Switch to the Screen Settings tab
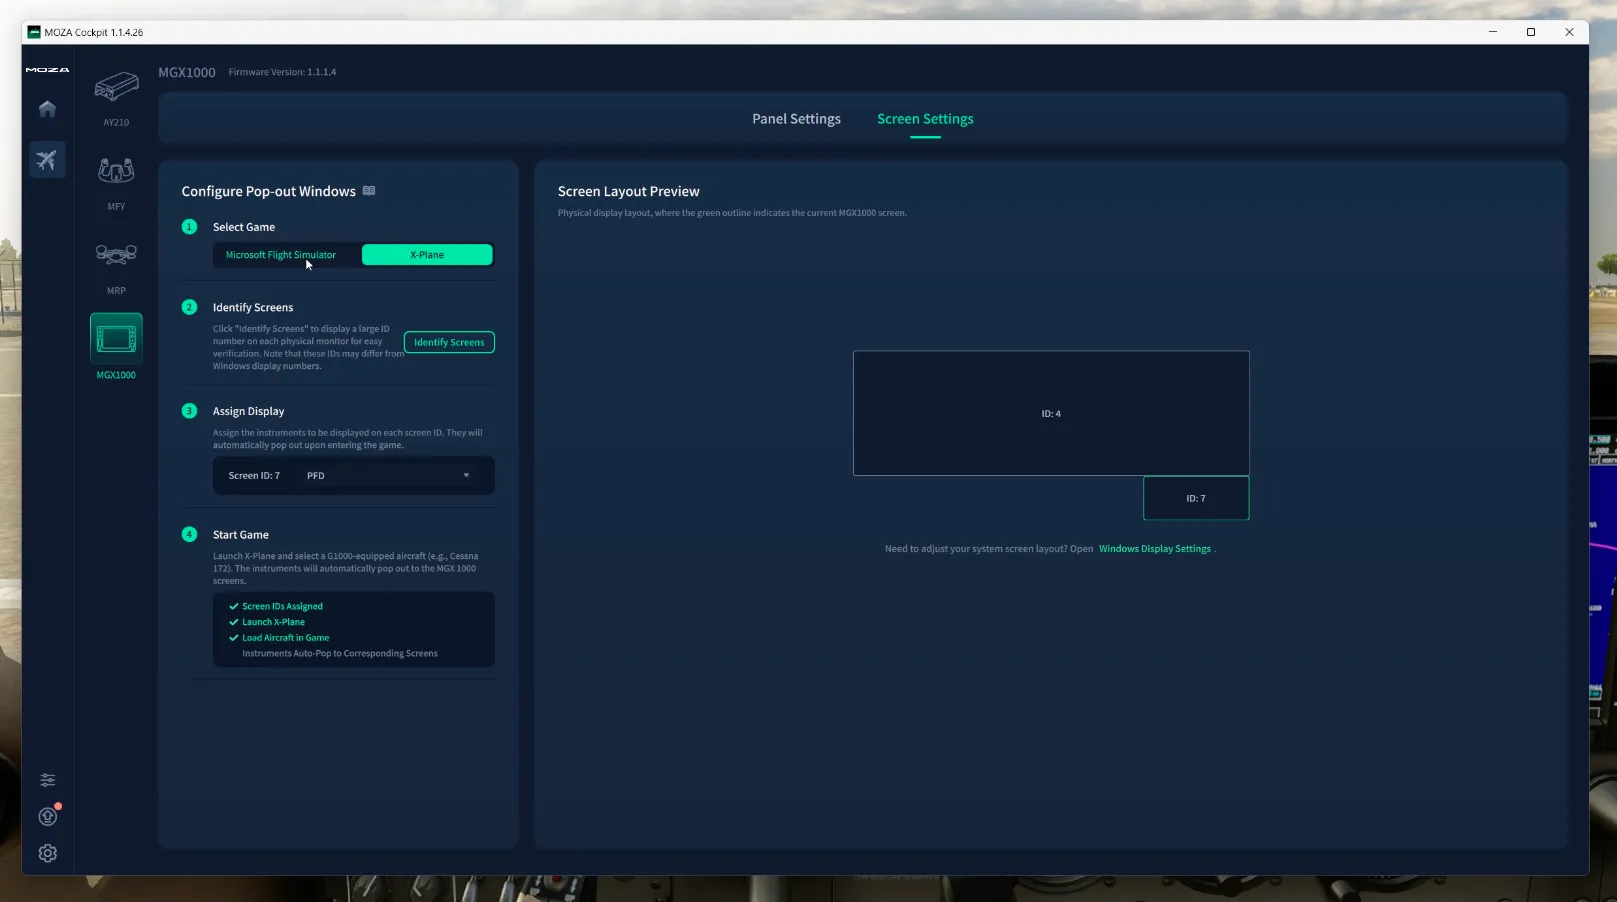The height and width of the screenshot is (902, 1617). point(925,119)
